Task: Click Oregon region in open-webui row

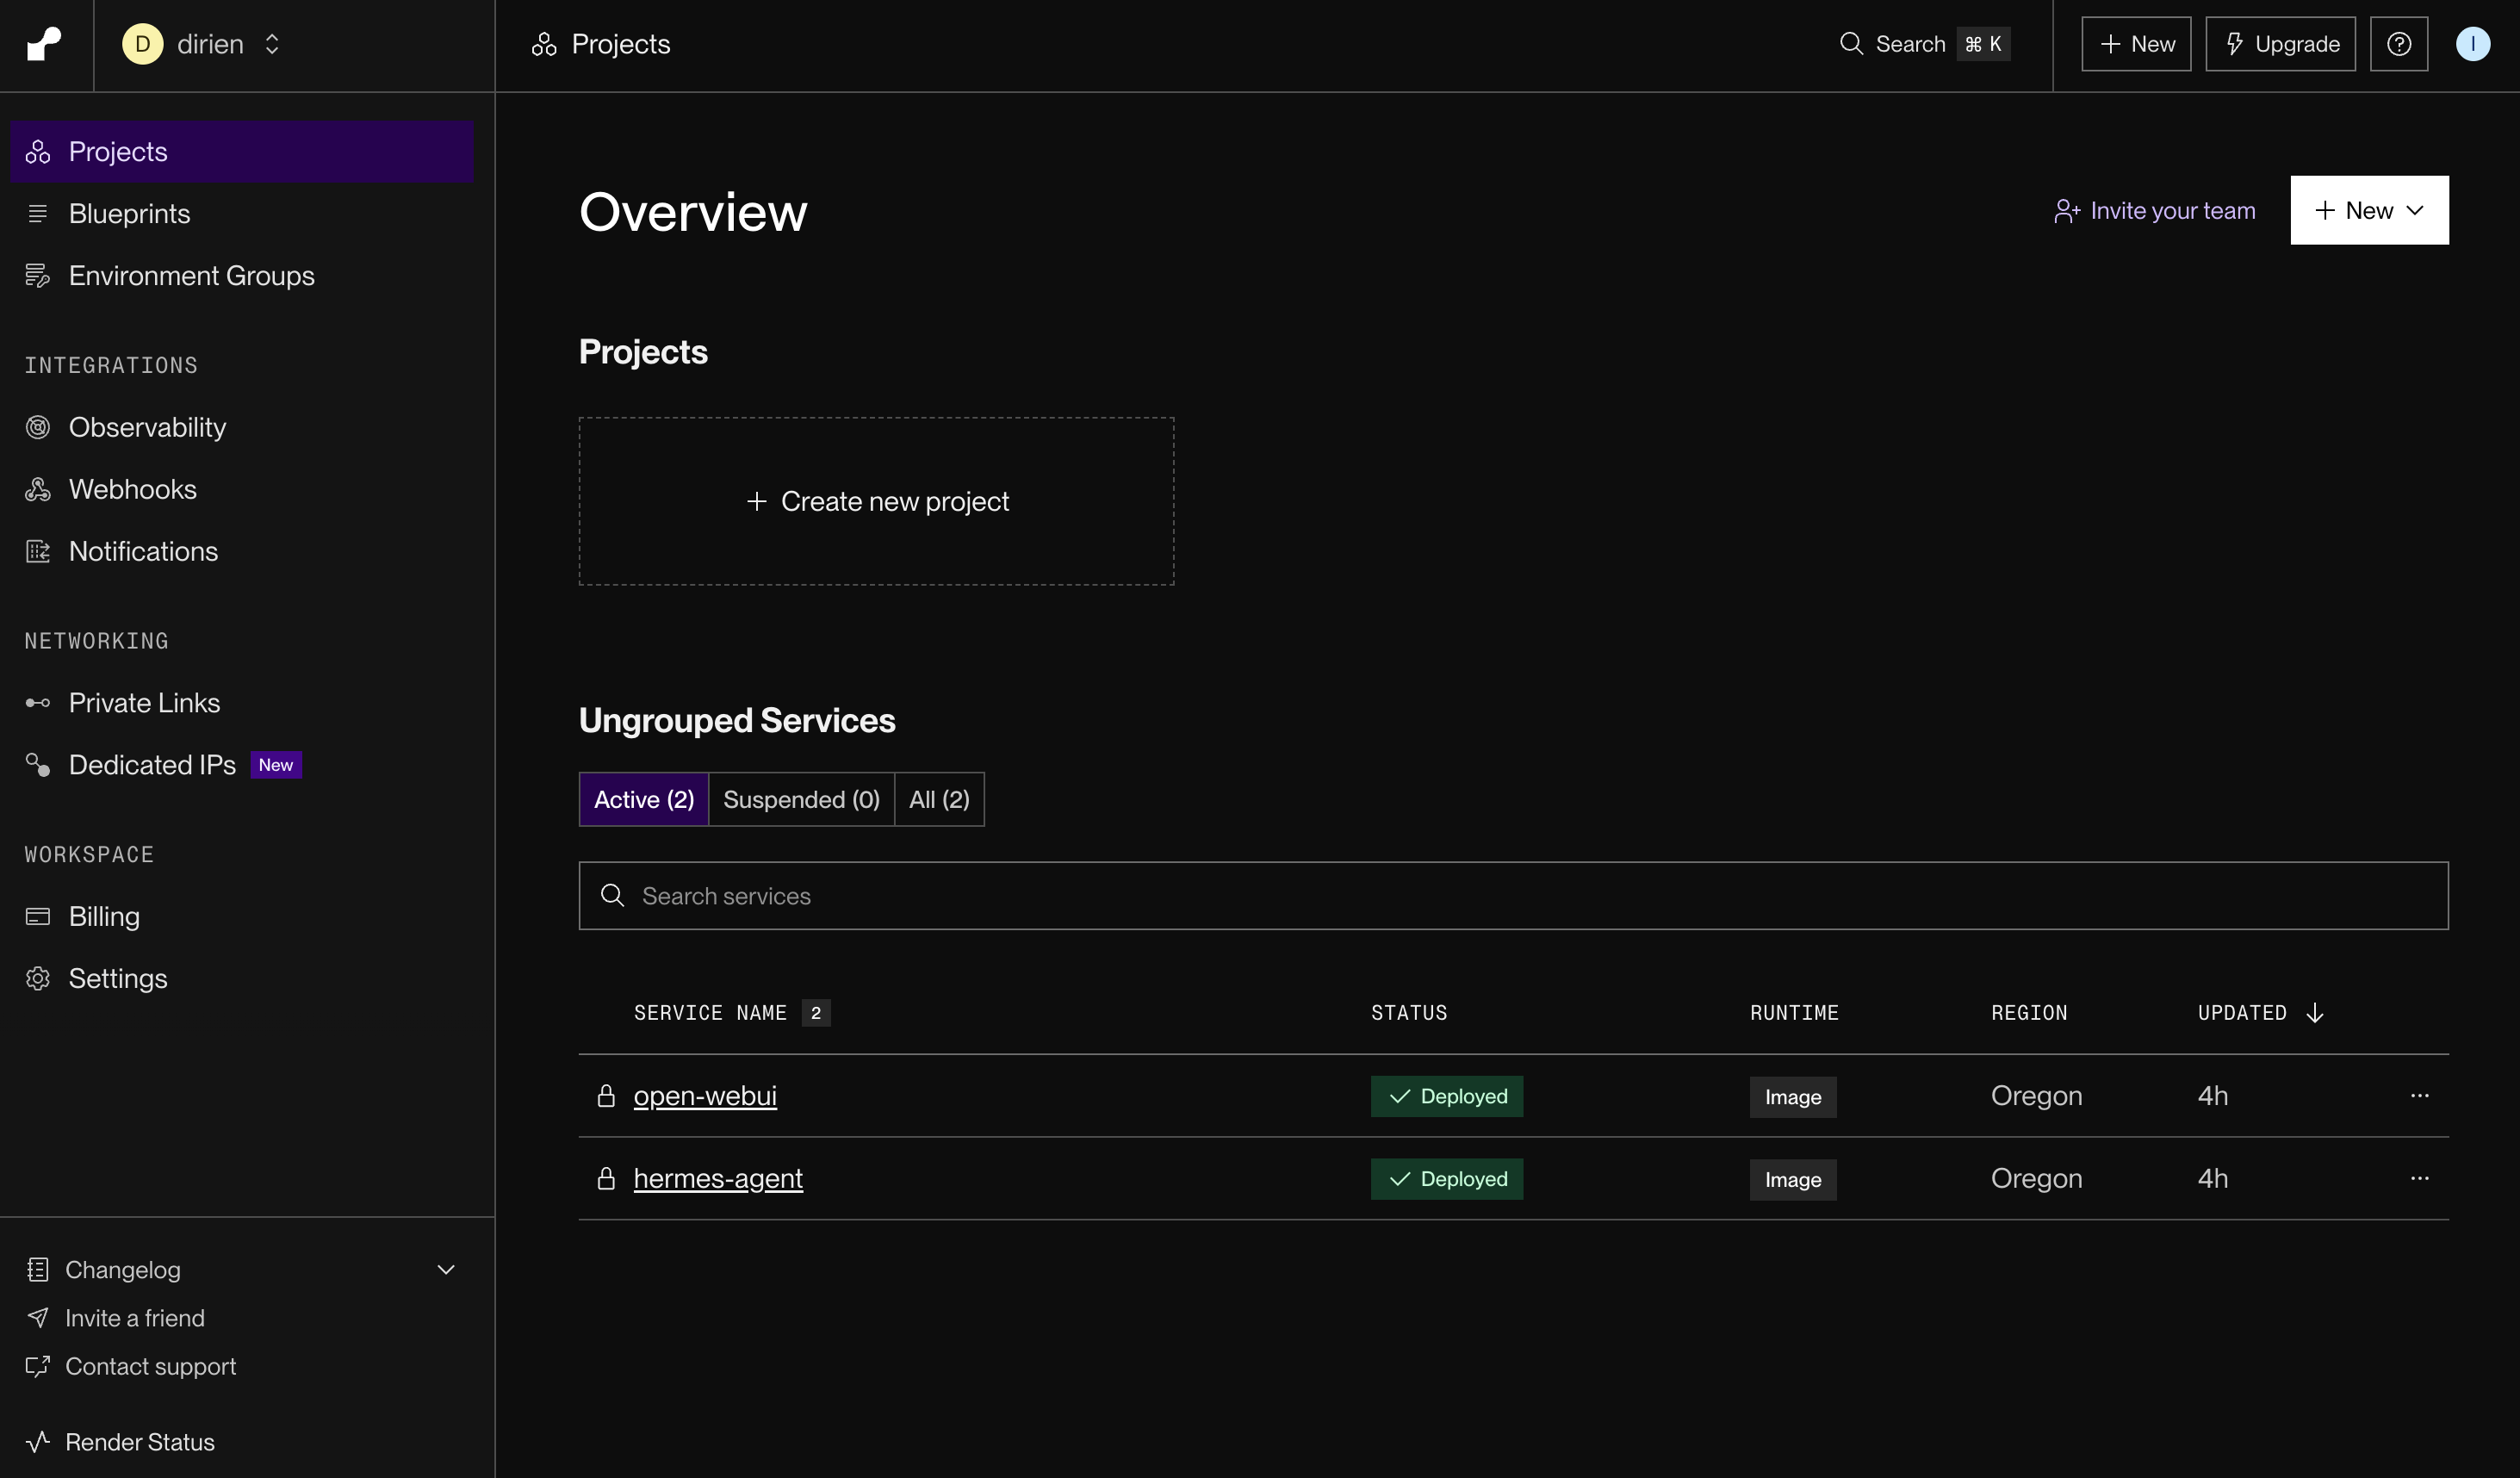Action: [x=2036, y=1096]
